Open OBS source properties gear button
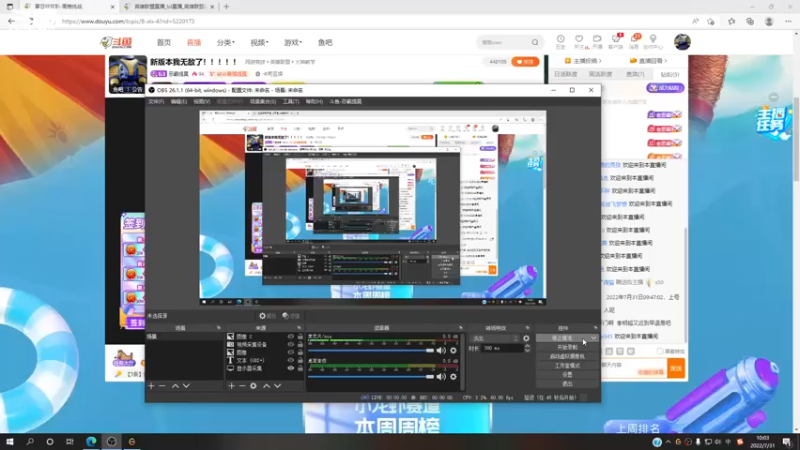 [x=267, y=316]
